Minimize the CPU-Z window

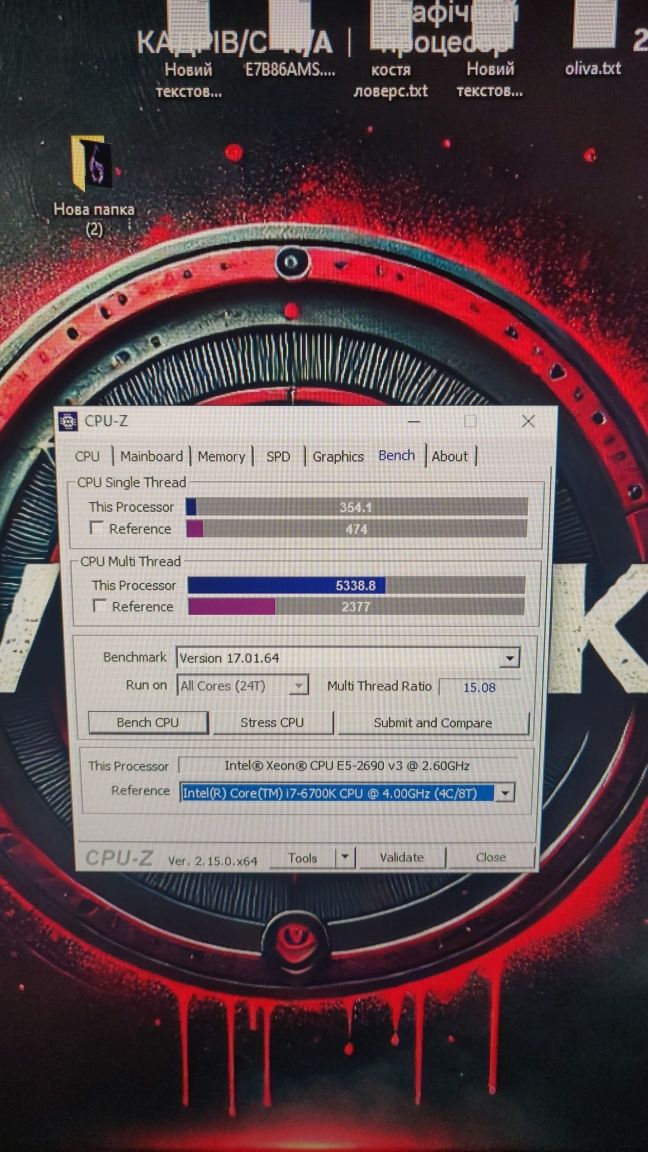click(x=414, y=422)
